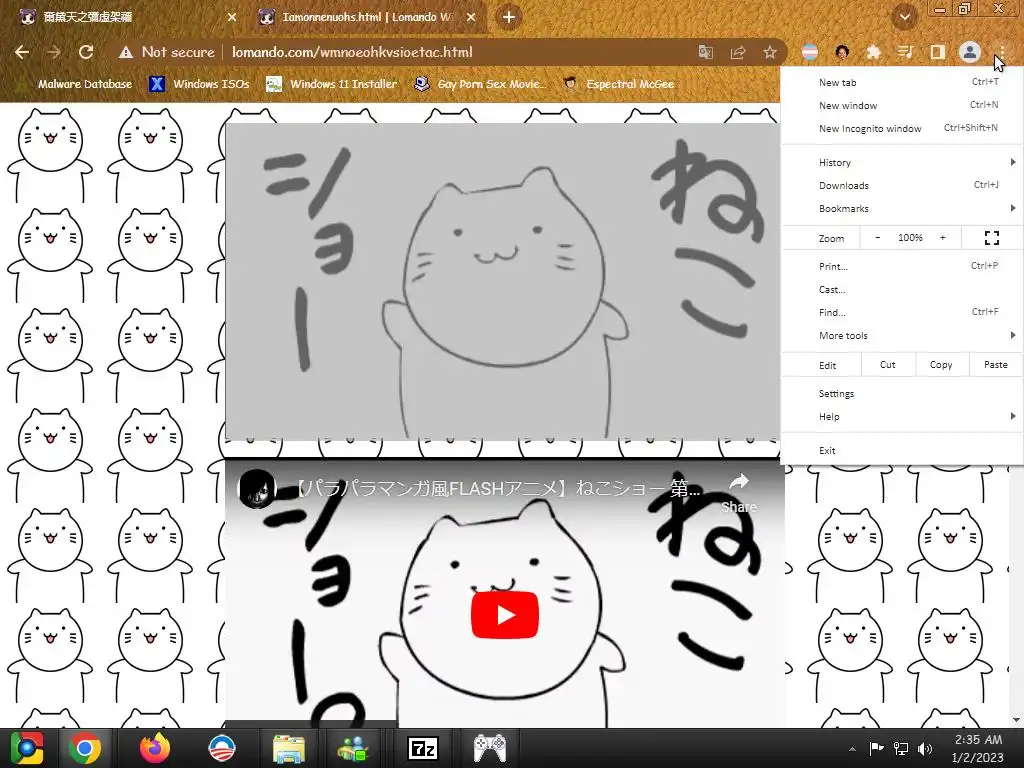The width and height of the screenshot is (1024, 768).
Task: Click the share page icon in the address bar
Action: 738,52
